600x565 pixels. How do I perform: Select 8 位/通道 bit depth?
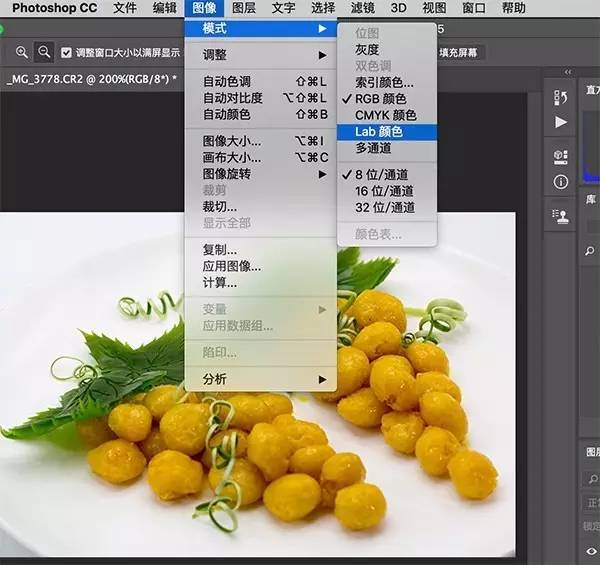coord(387,175)
